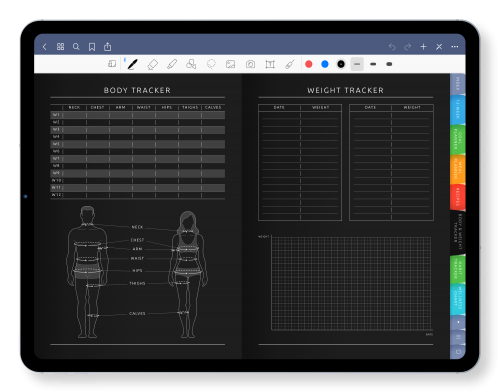500x392 pixels.
Task: Select the Highlighter tool
Action: 172,64
